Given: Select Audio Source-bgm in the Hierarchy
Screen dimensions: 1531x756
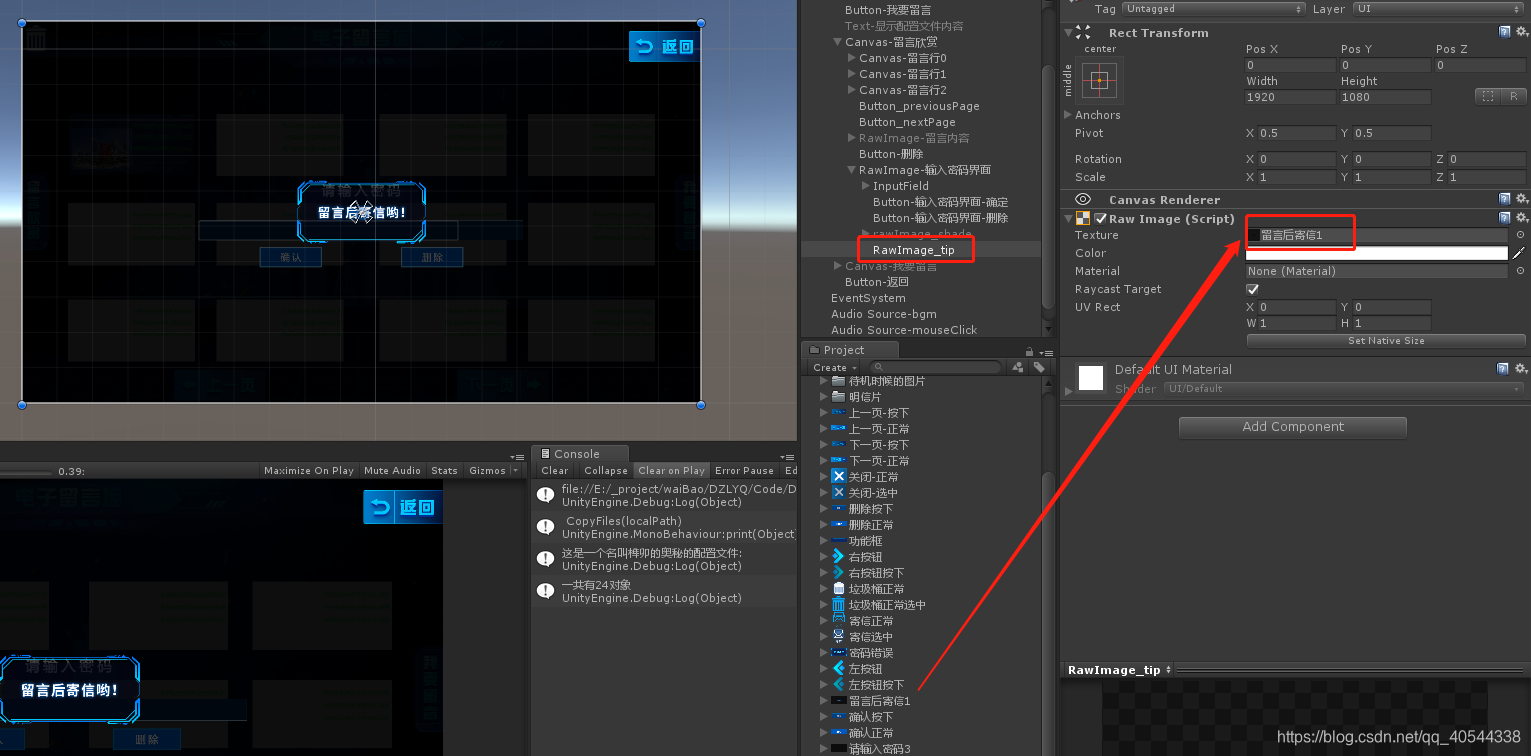Looking at the screenshot, I should (x=883, y=314).
